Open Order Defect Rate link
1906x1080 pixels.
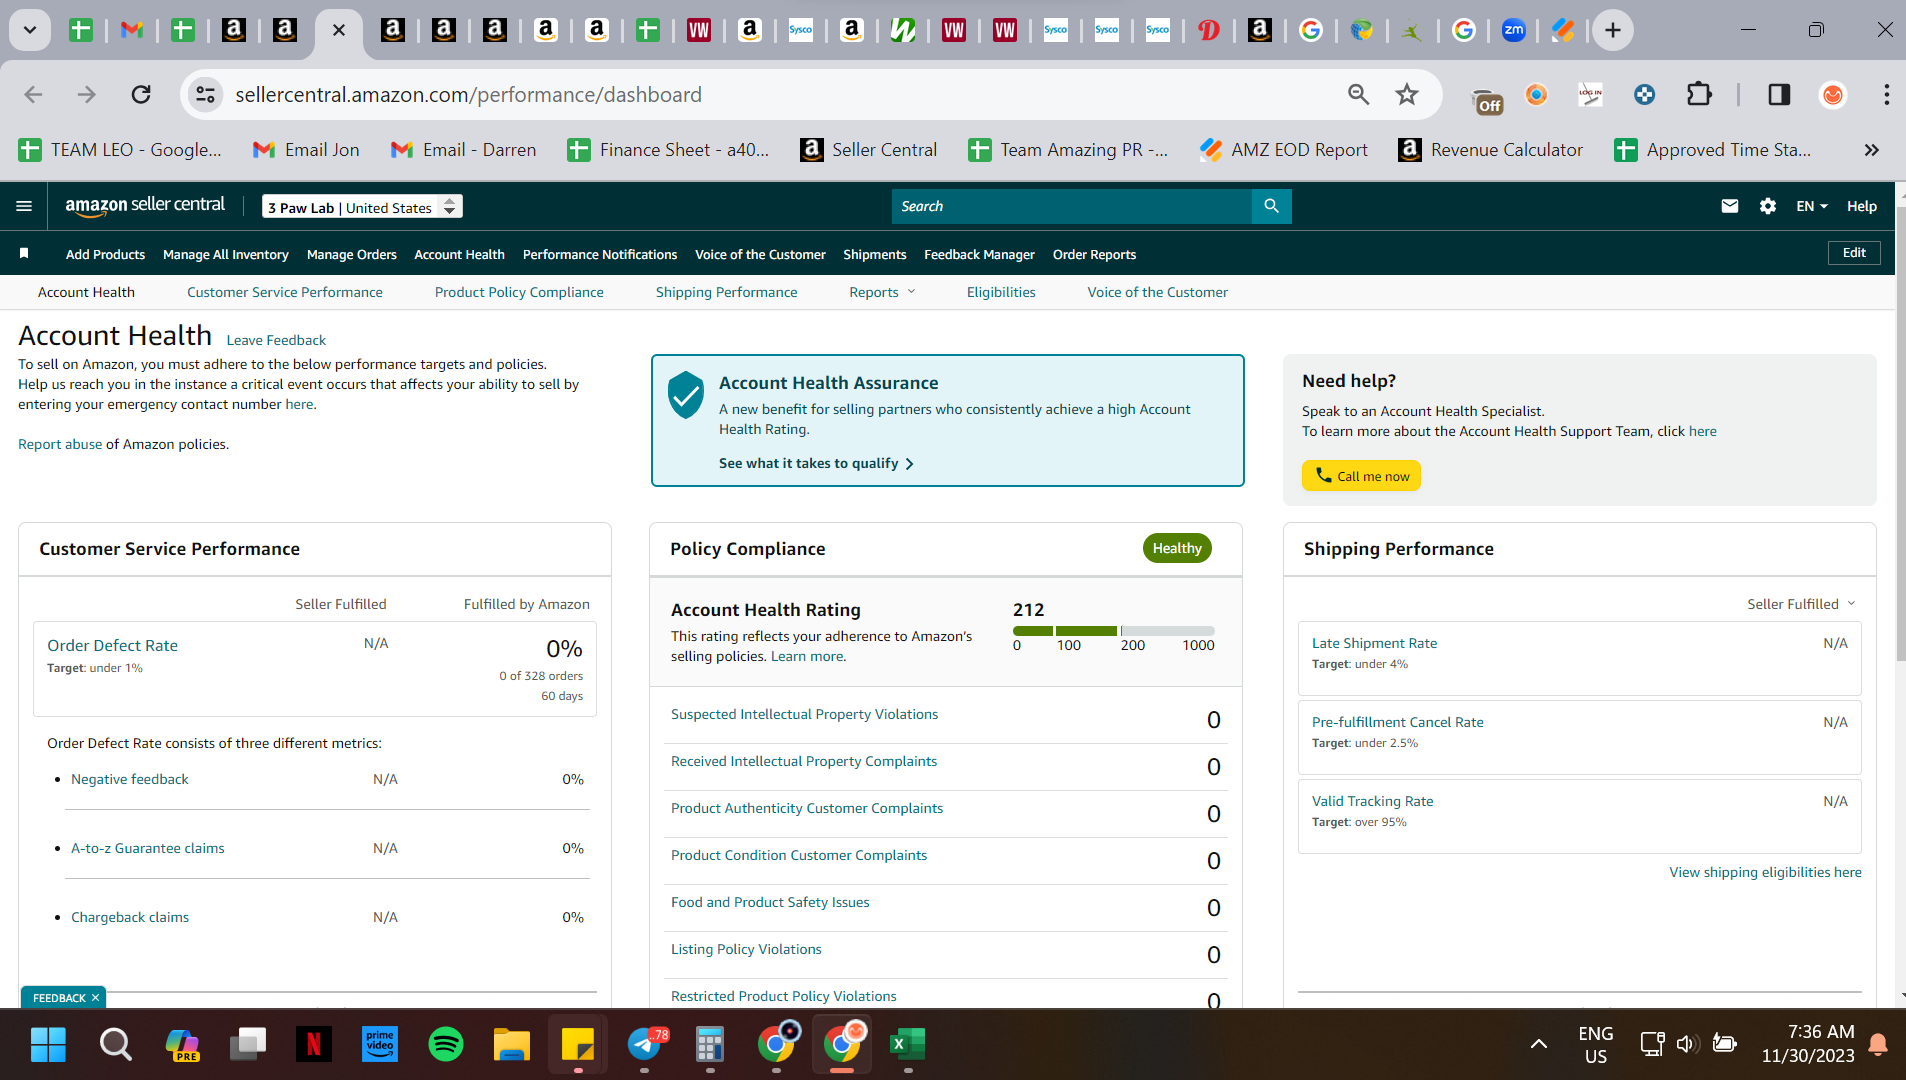point(113,646)
